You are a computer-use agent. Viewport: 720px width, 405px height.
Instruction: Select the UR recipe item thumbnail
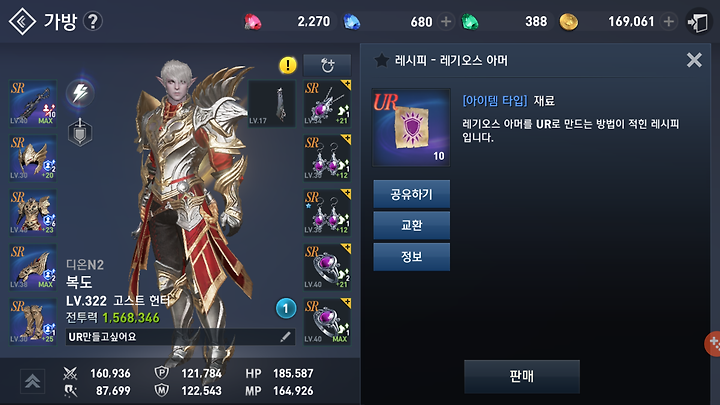[411, 128]
